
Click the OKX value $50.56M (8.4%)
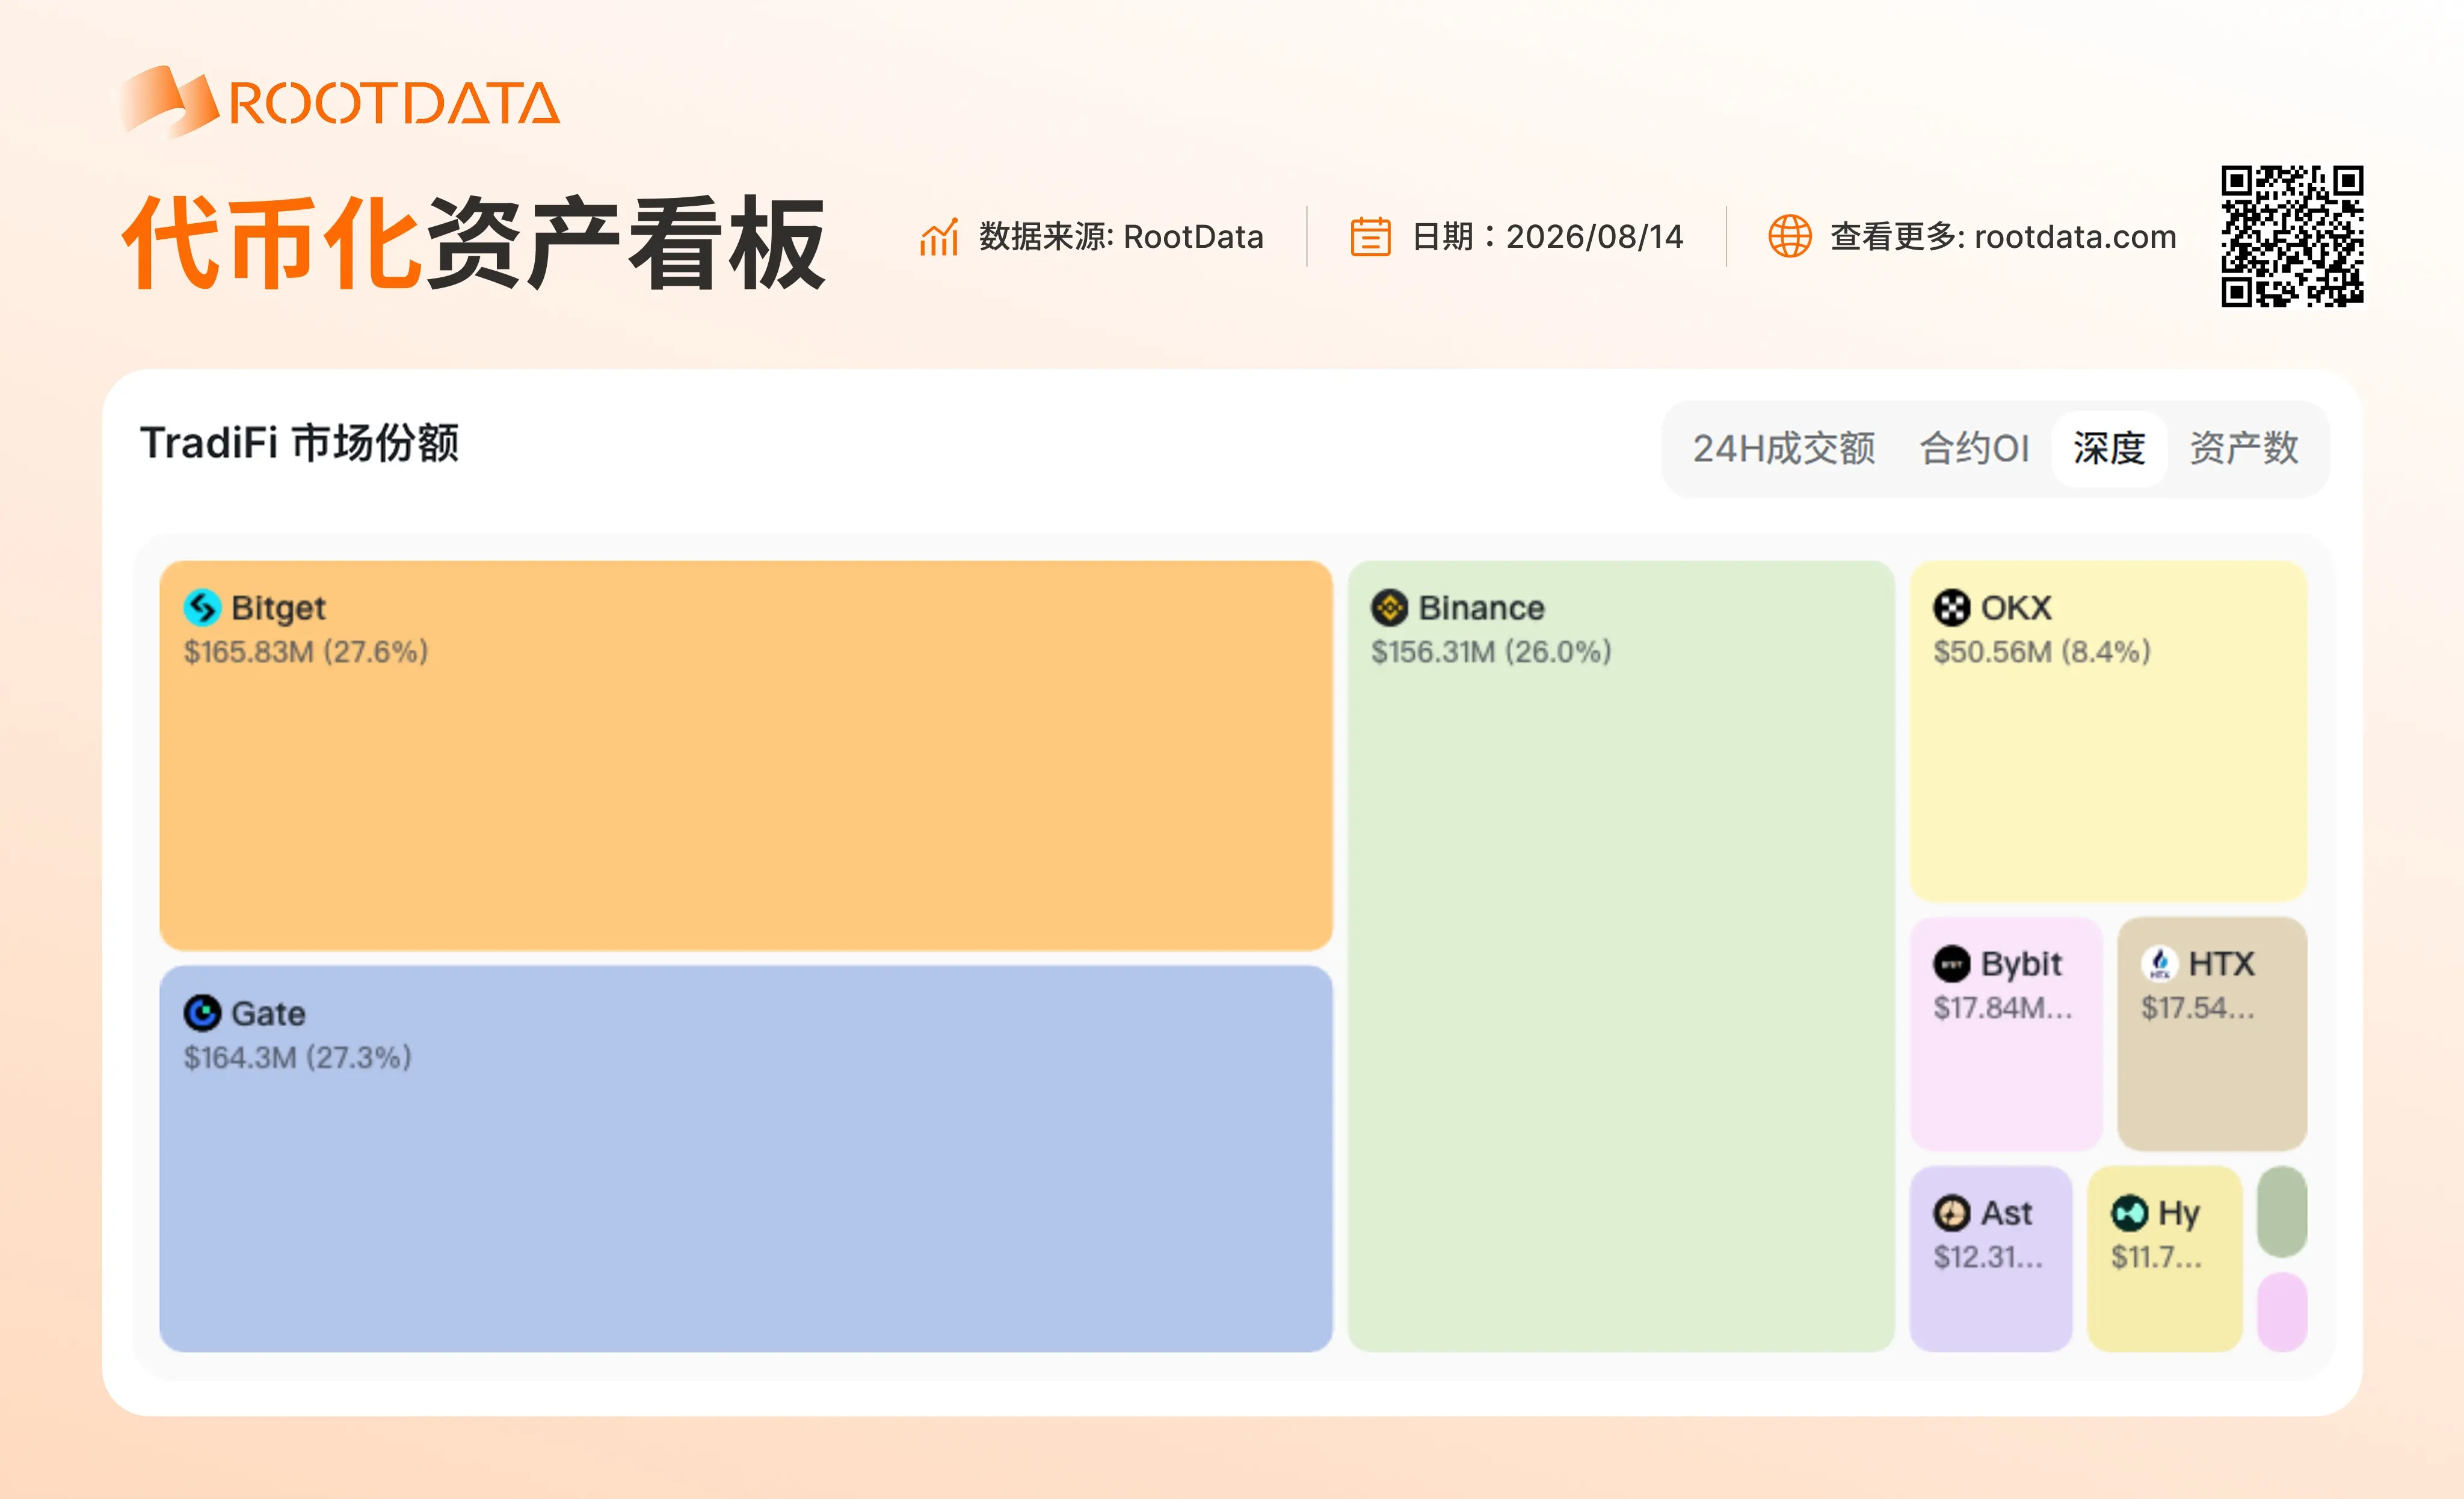pyautogui.click(x=2041, y=652)
